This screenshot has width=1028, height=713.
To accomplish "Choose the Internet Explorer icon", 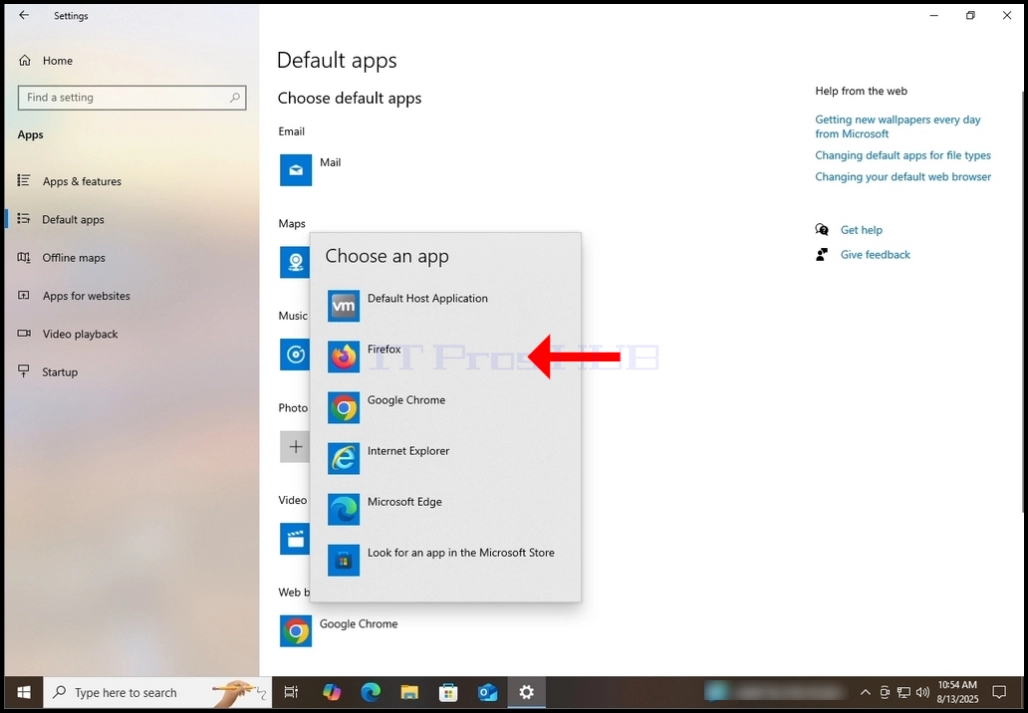I will tap(344, 459).
